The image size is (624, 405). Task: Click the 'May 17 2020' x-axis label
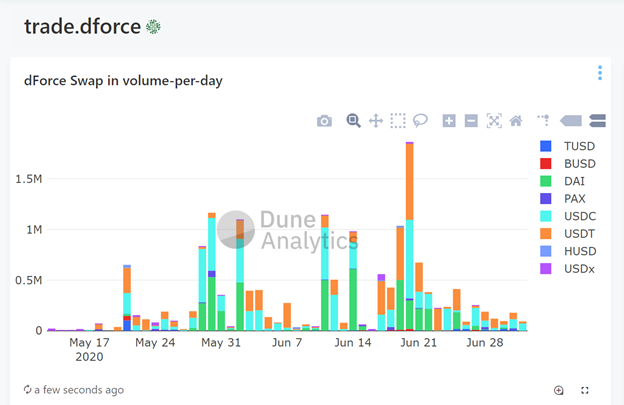point(89,349)
